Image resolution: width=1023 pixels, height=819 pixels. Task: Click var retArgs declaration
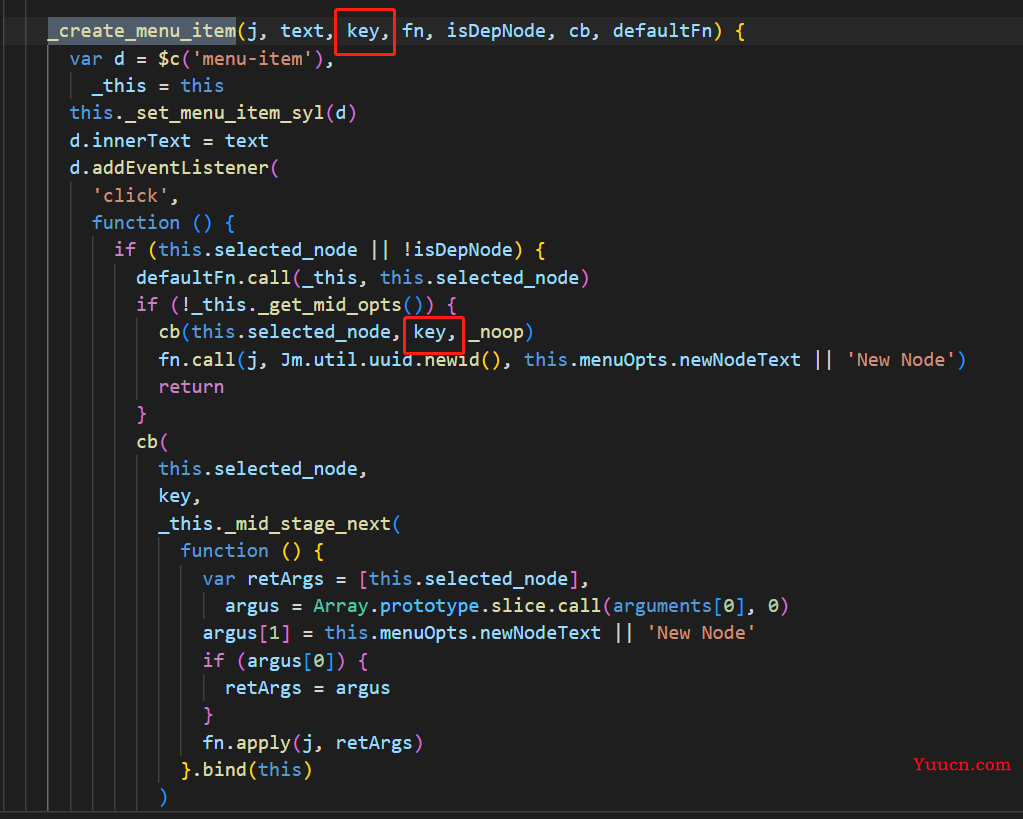[263, 578]
